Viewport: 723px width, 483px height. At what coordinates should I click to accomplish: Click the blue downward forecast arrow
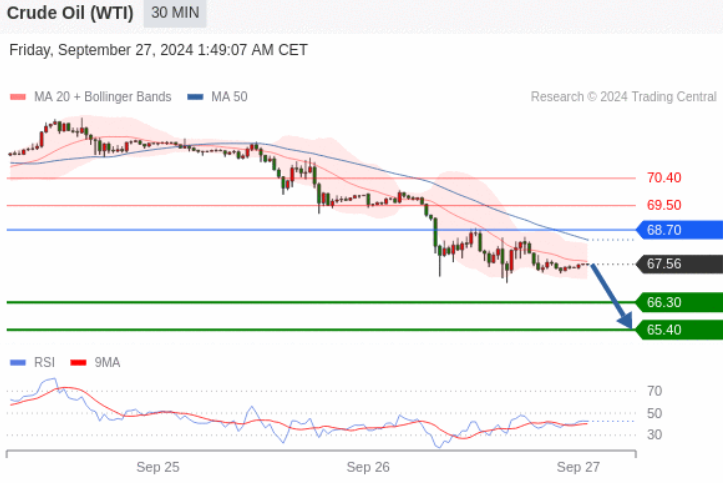click(611, 296)
